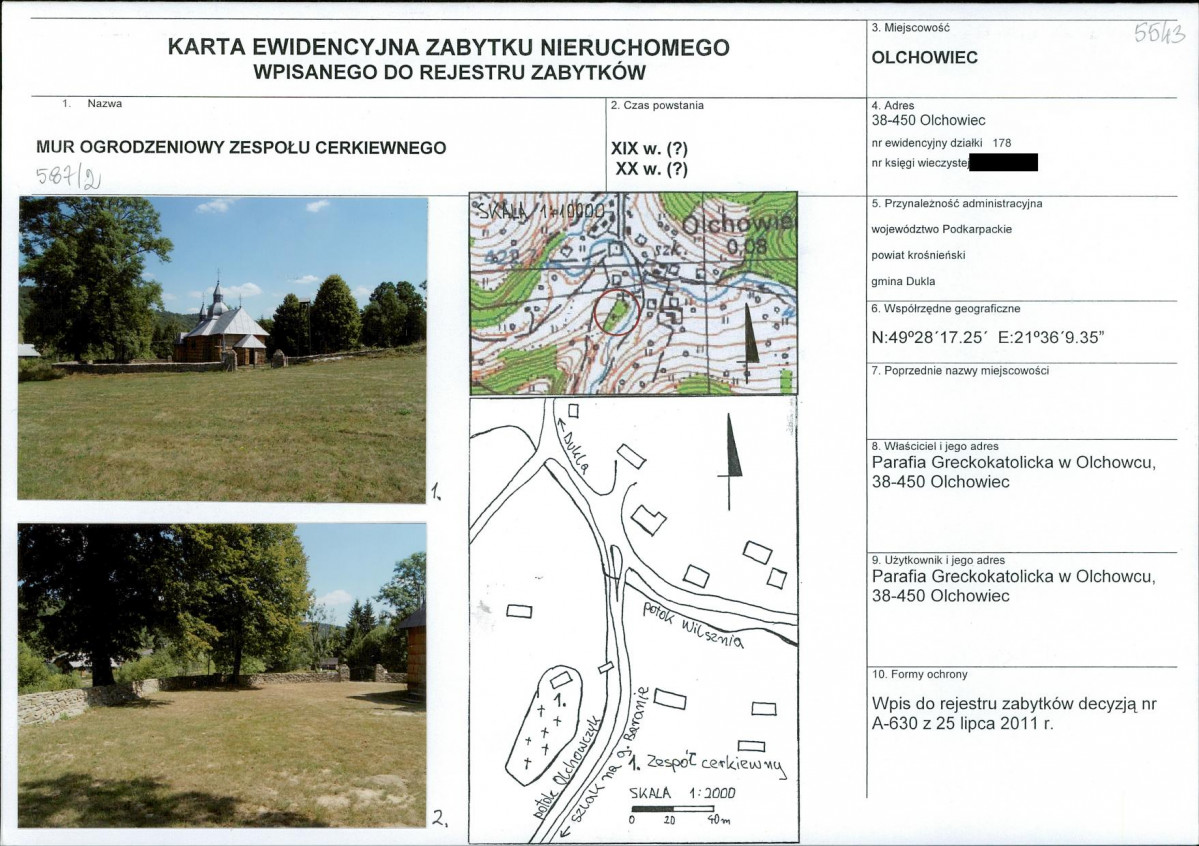Click the scale bar '0 20 40m'

(x=679, y=814)
